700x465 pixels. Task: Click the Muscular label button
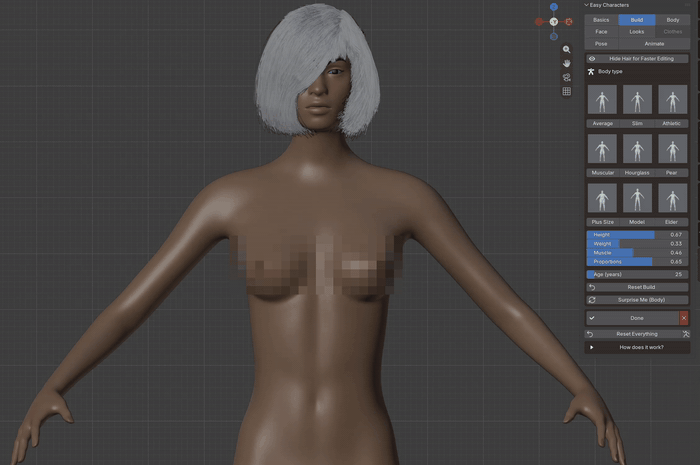(x=602, y=173)
